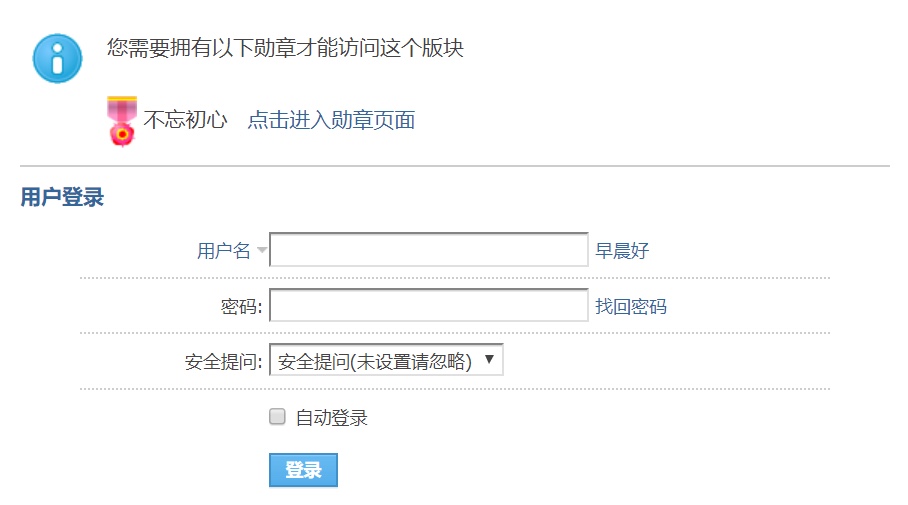
Task: Open the 找回密码 link
Action: point(631,306)
